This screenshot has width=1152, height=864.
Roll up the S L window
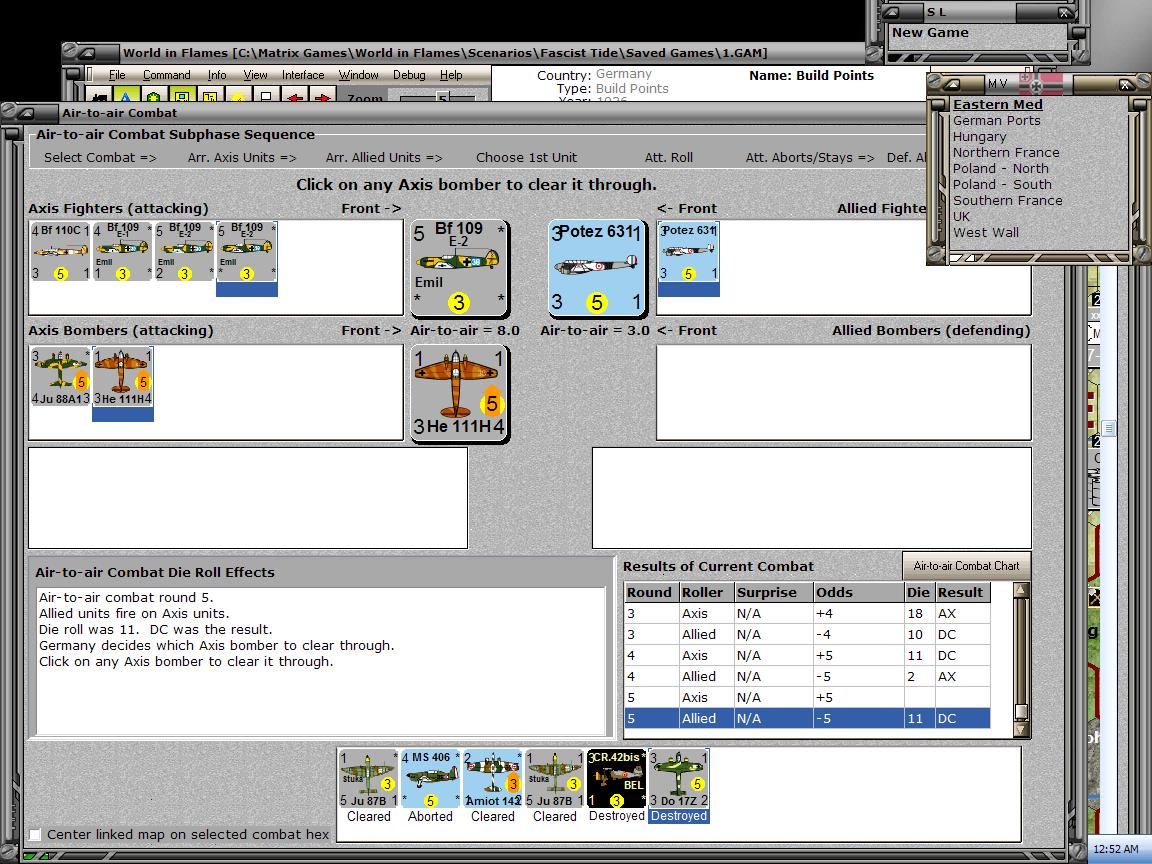coord(890,12)
